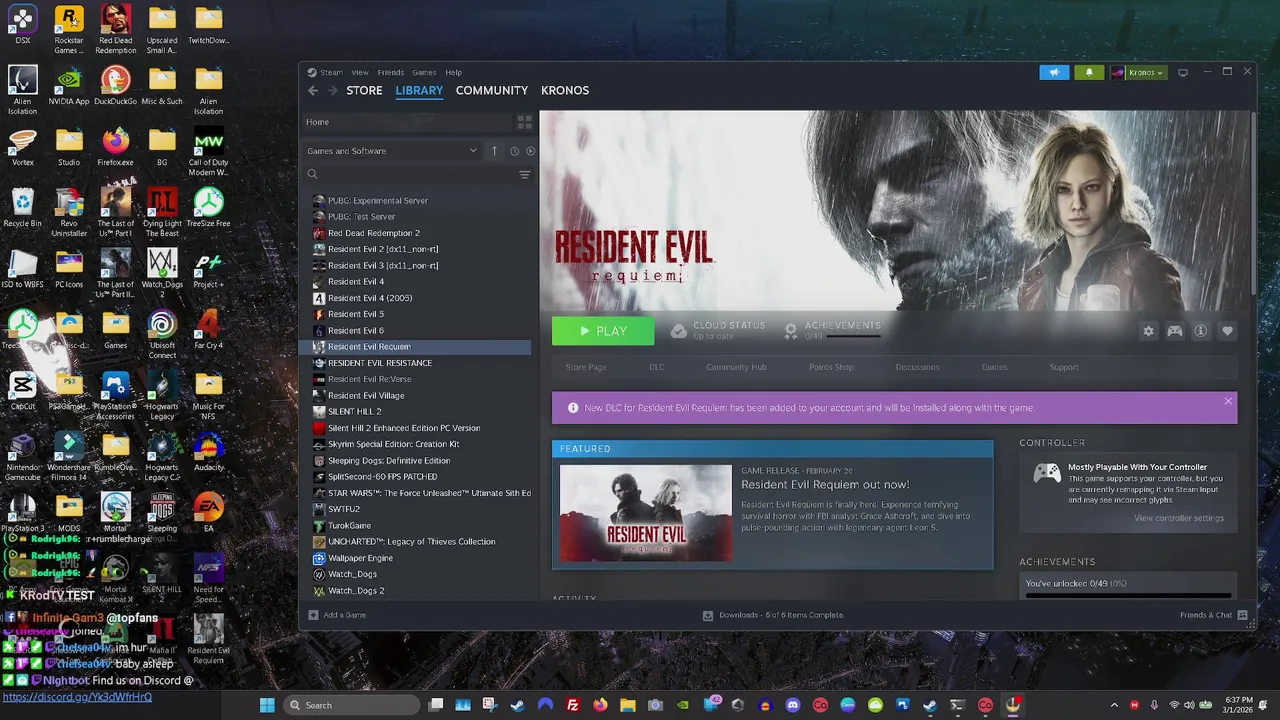The image size is (1280, 720).
Task: Open View controller settings link
Action: 1179,518
